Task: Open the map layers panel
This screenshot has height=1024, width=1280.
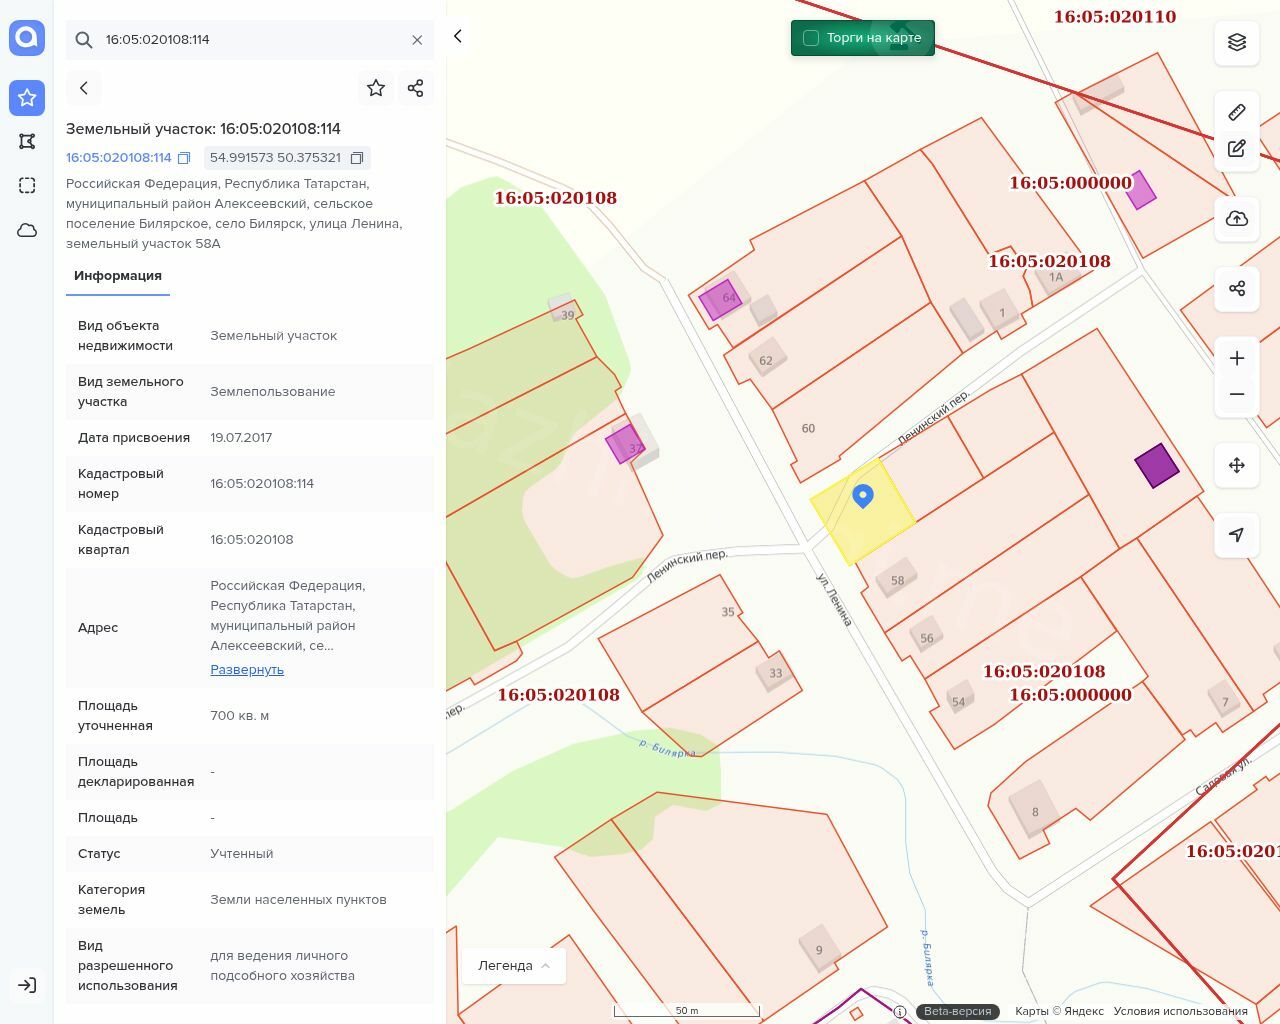Action: click(x=1237, y=42)
